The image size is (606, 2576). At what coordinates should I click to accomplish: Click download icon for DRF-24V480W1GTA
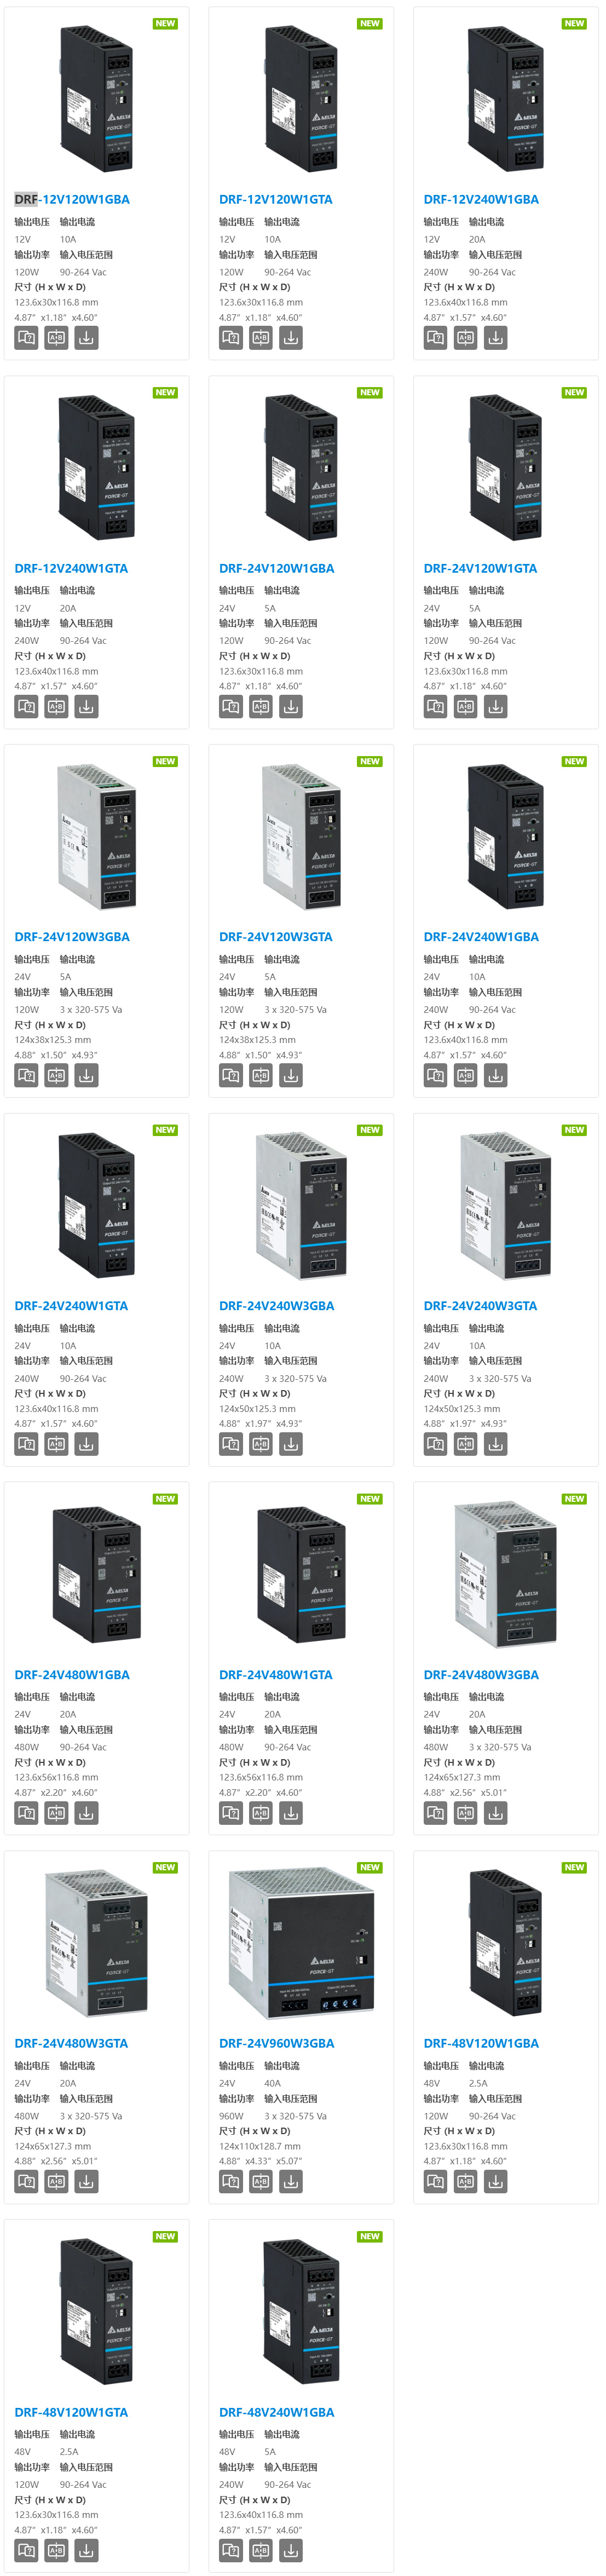coord(291,1813)
